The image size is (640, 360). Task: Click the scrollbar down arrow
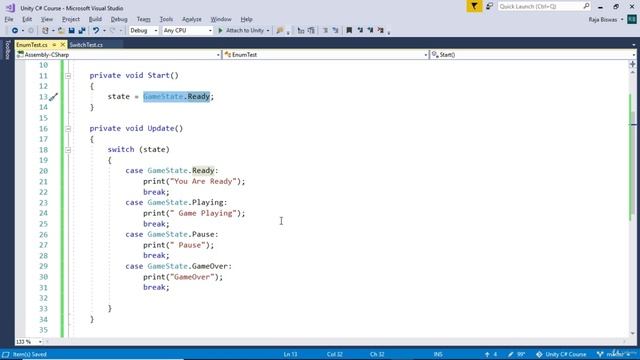pyautogui.click(x=633, y=333)
